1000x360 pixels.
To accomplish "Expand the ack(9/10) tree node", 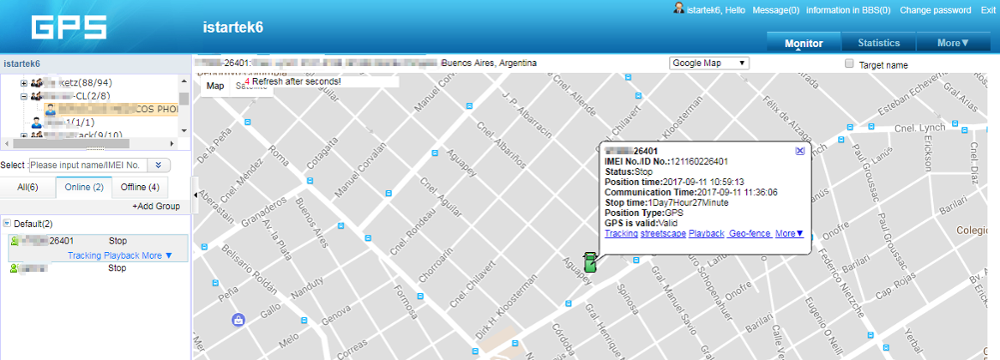I will tap(24, 135).
